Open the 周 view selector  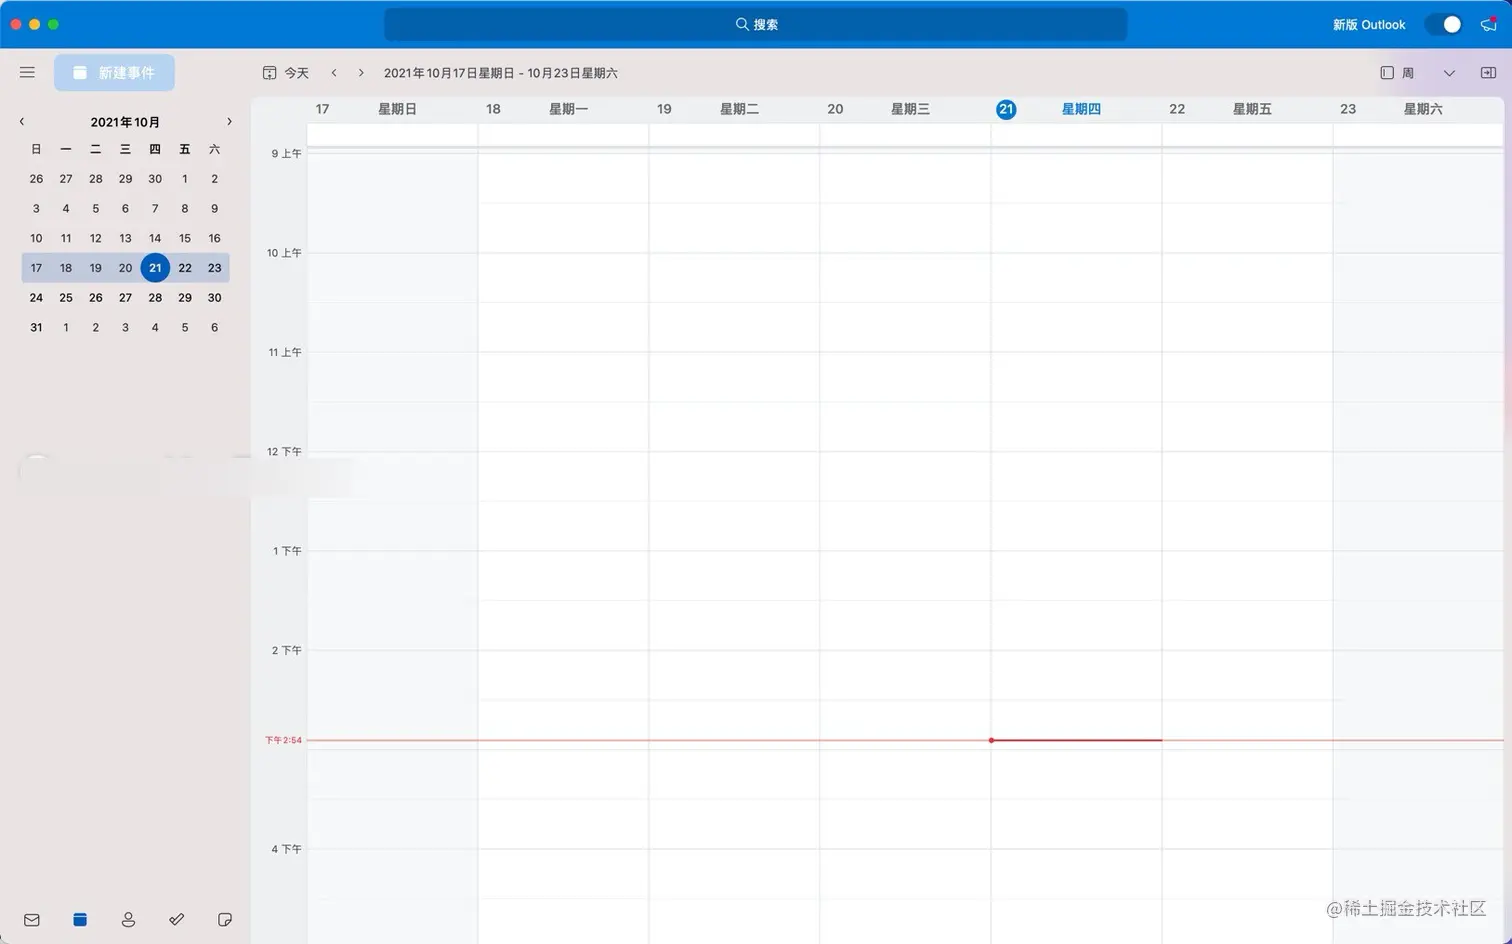pyautogui.click(x=1398, y=73)
